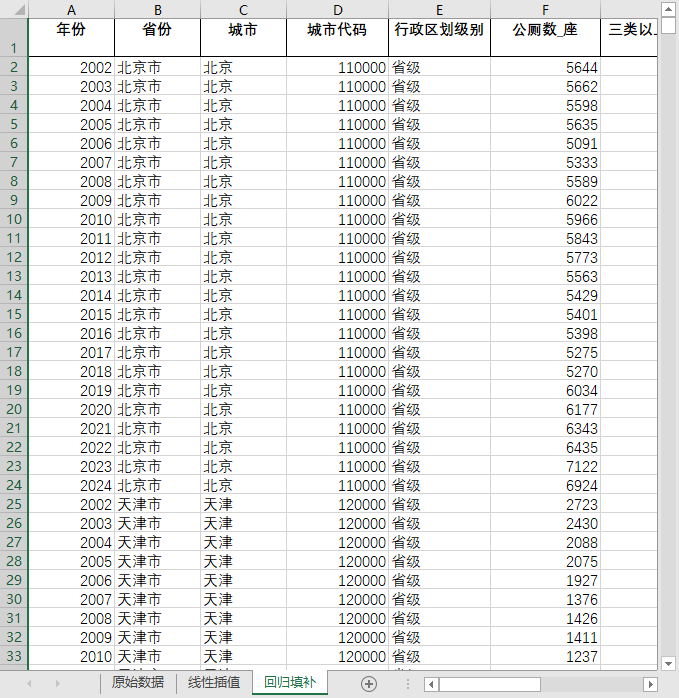Select column B header
Viewport: 679px width, 698px height.
pos(158,10)
